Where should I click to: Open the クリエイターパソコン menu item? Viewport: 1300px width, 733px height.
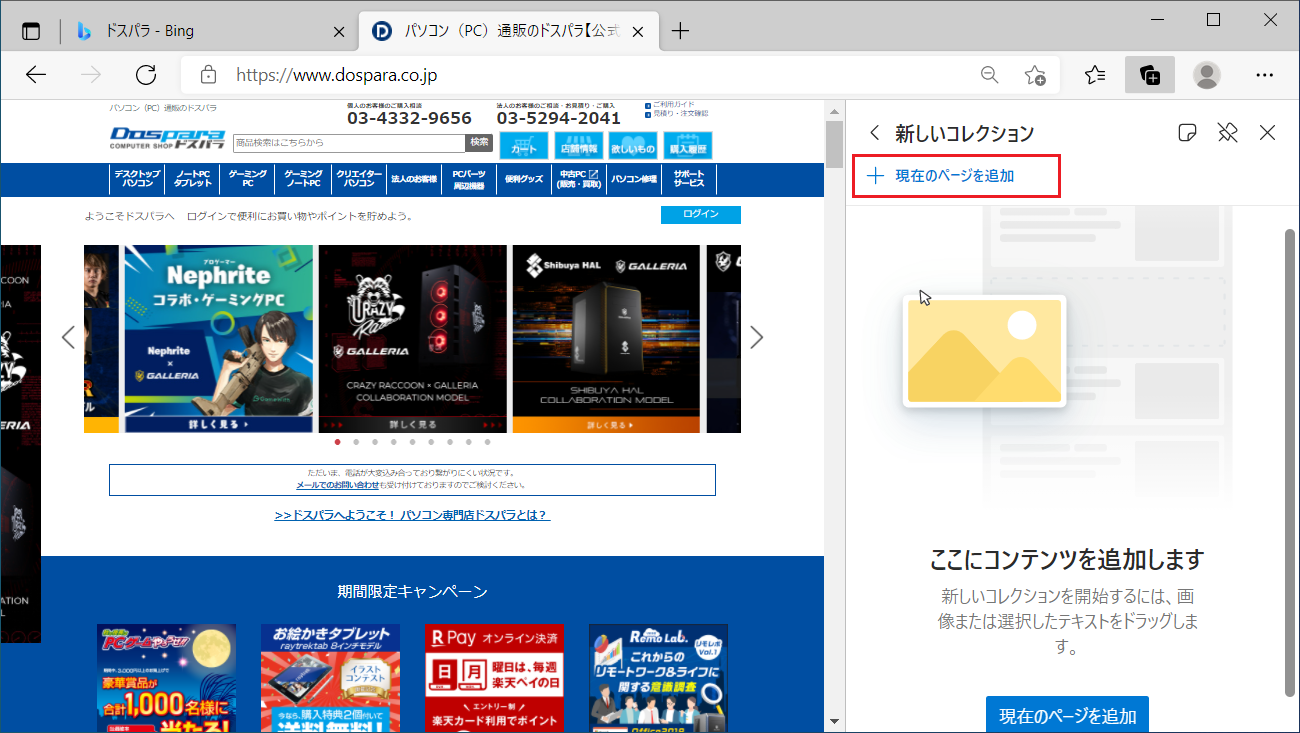[x=359, y=179]
